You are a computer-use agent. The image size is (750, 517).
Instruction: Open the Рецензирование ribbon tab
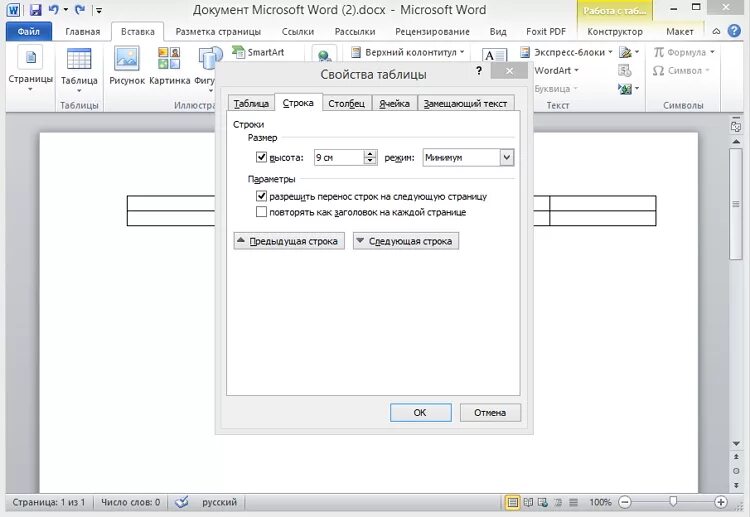(x=432, y=32)
